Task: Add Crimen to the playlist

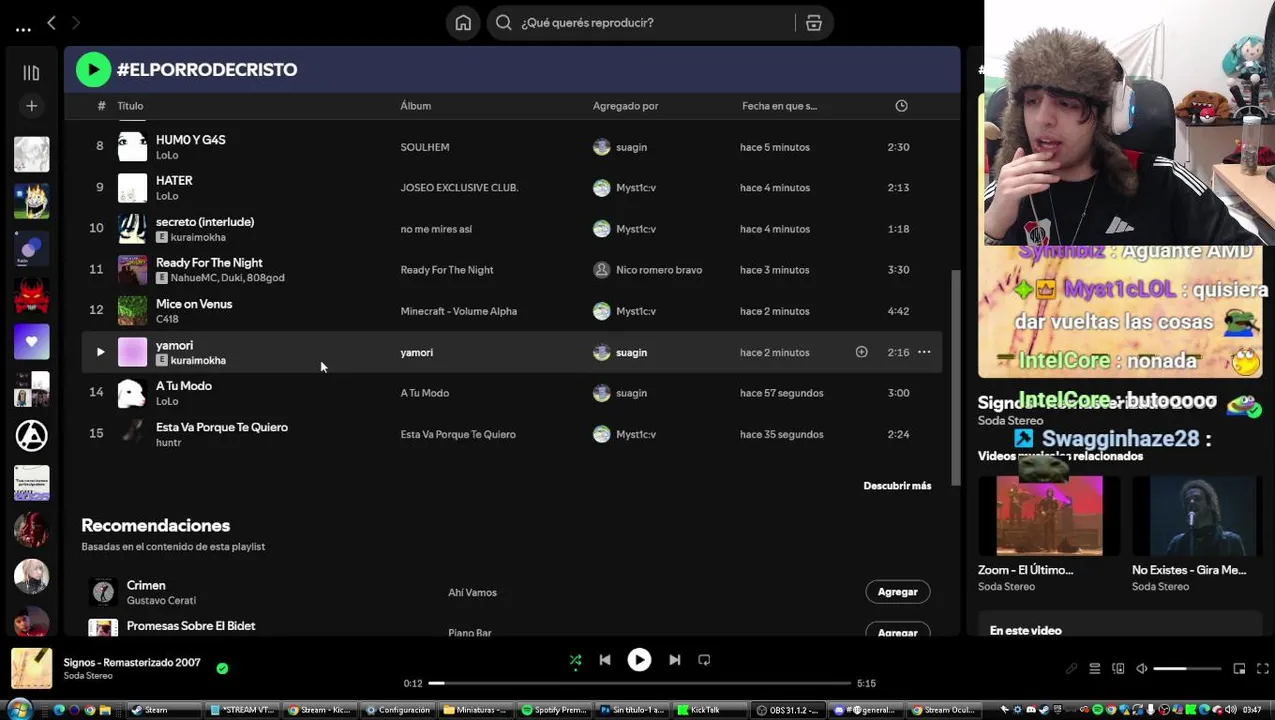Action: click(897, 592)
